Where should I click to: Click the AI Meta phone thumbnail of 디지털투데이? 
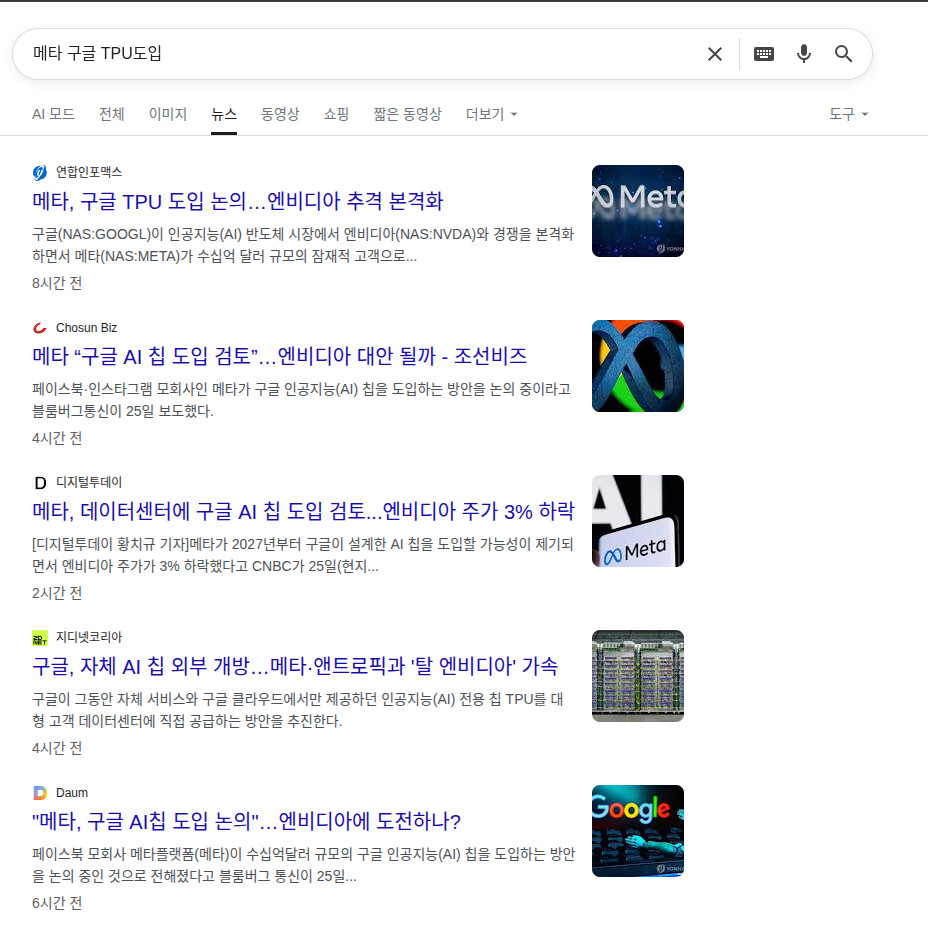(637, 521)
